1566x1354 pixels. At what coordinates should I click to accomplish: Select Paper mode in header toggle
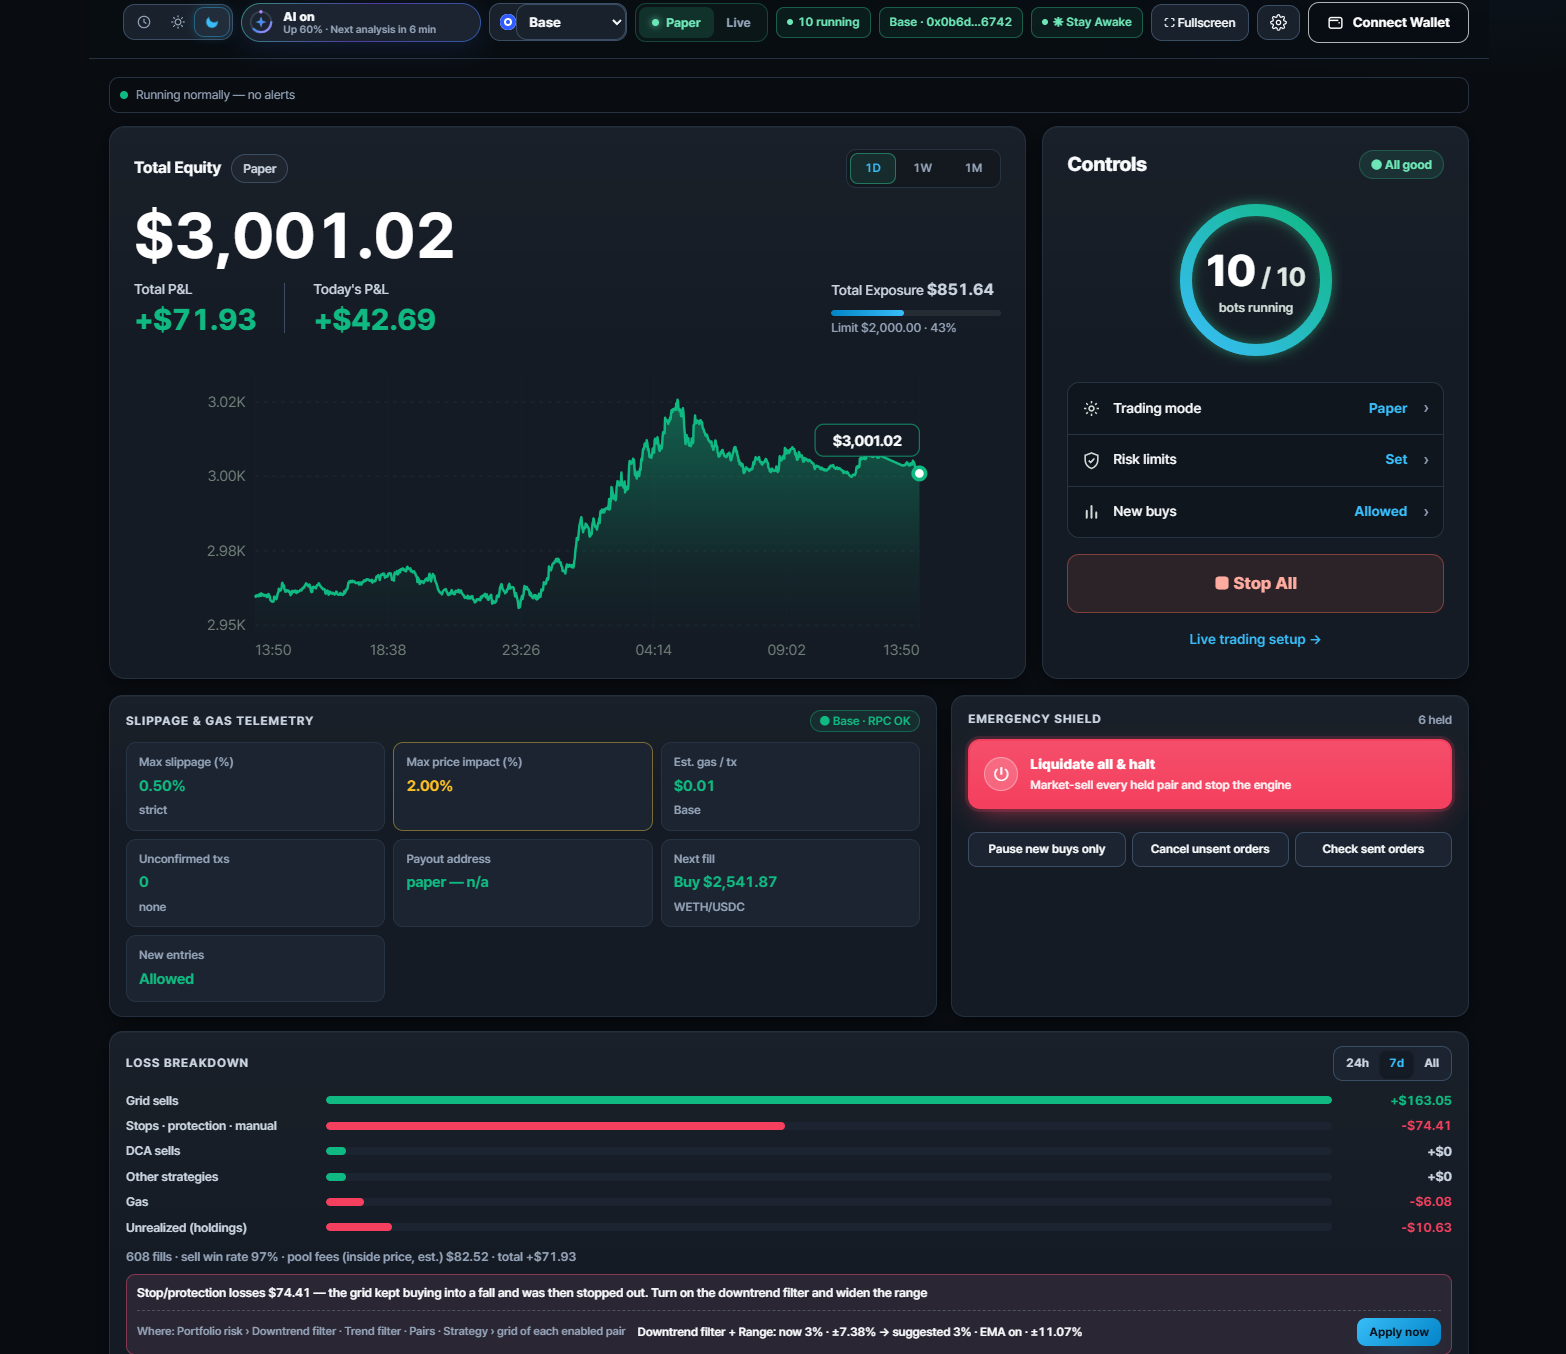[x=676, y=22]
